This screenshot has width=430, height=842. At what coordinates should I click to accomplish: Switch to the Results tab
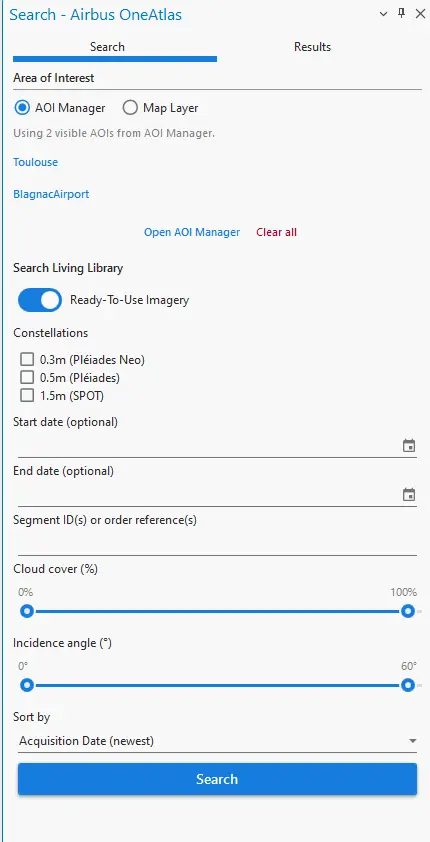(312, 47)
